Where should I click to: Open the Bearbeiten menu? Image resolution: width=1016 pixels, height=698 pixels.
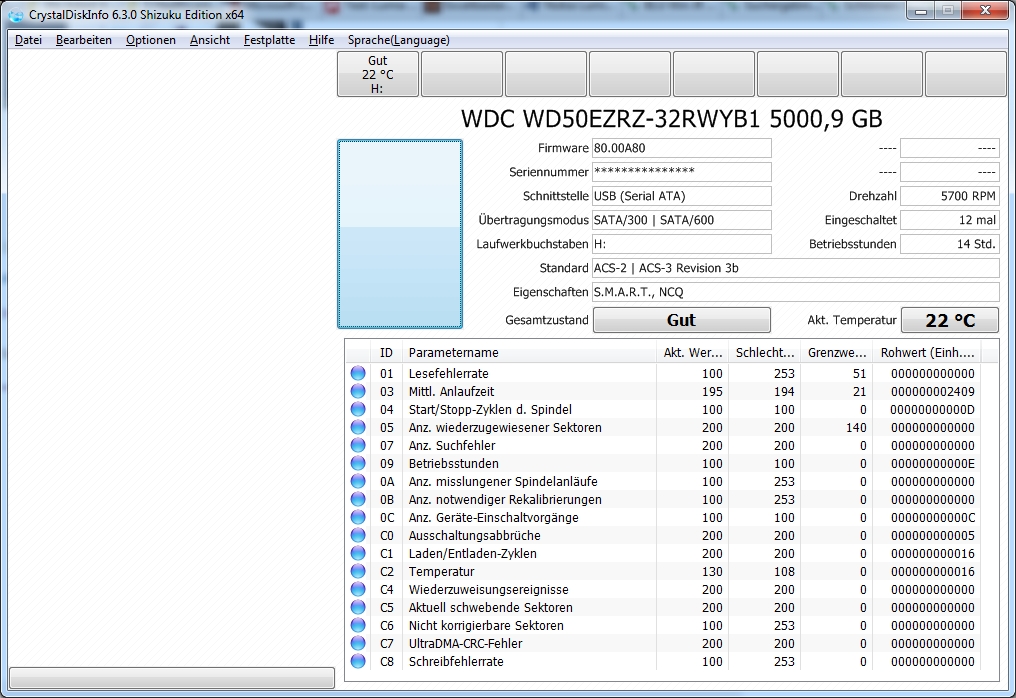tap(84, 40)
